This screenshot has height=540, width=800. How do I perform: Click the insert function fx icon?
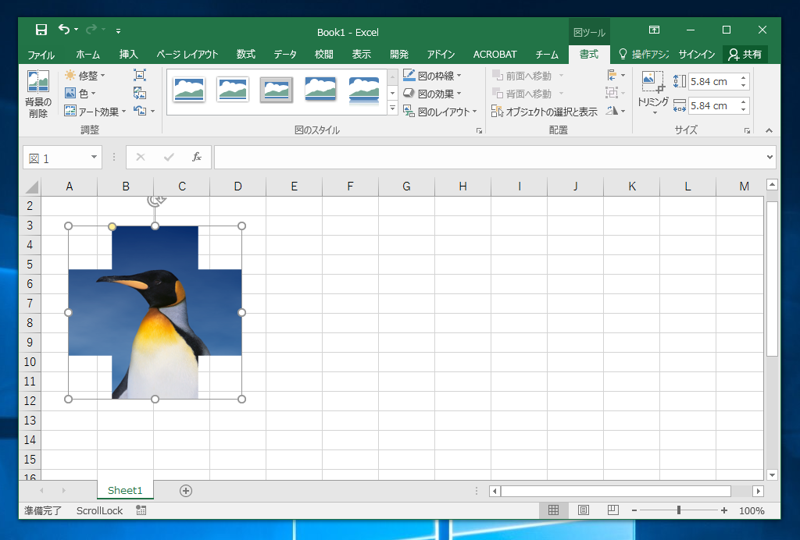[196, 157]
